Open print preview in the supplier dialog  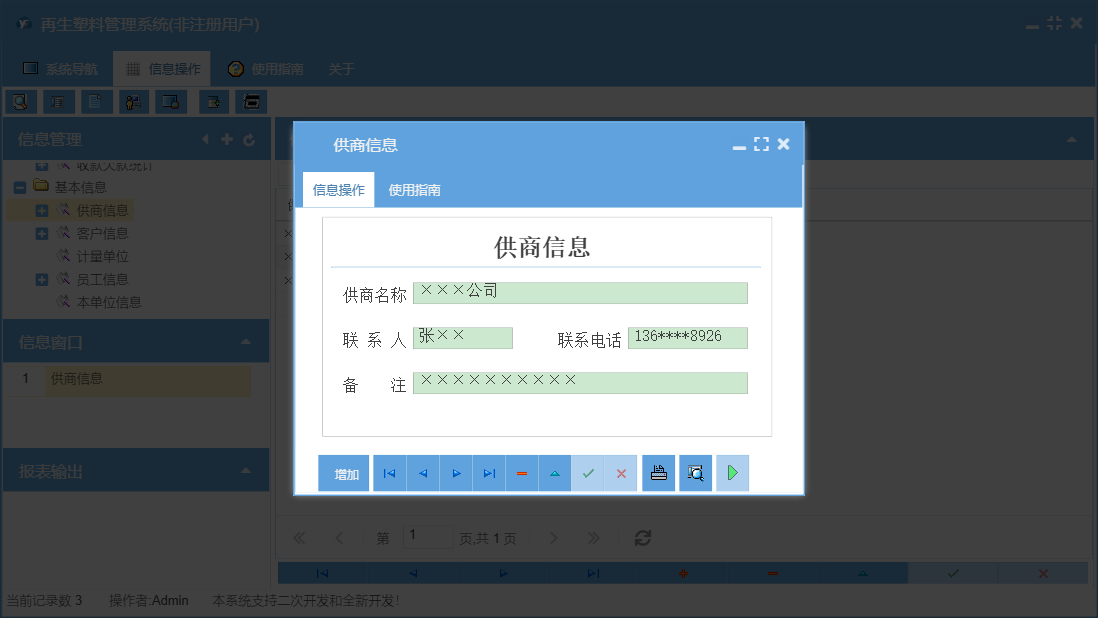695,472
